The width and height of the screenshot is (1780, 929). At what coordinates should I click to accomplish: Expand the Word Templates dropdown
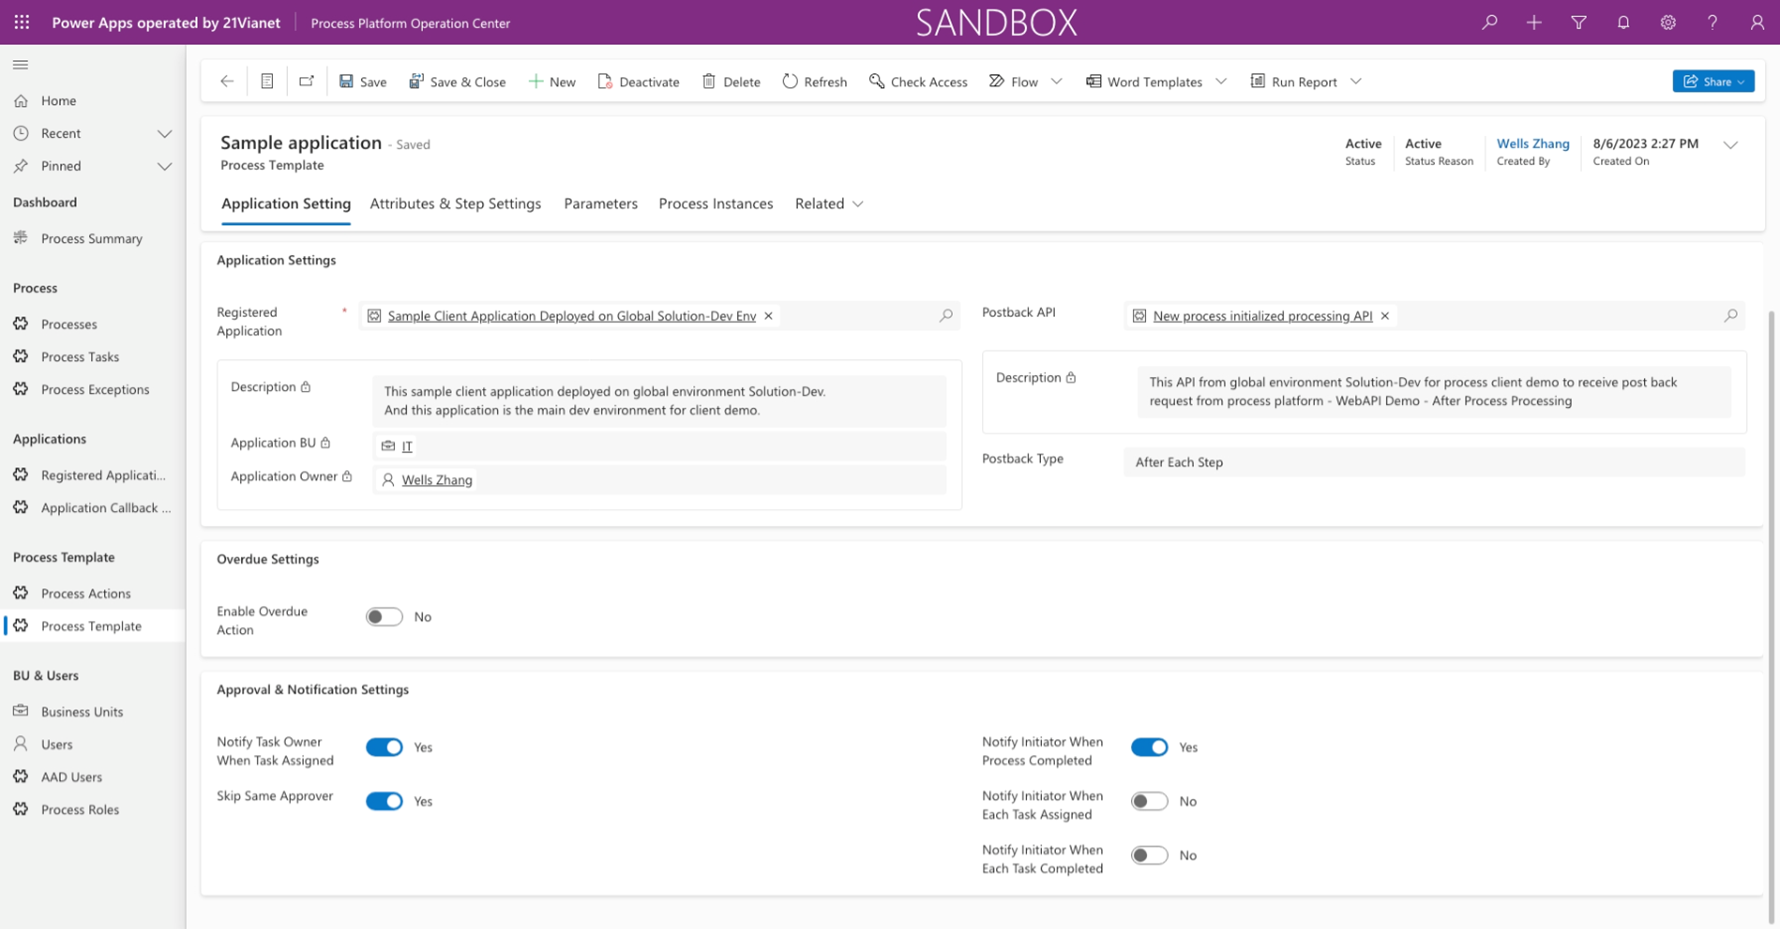click(x=1221, y=81)
